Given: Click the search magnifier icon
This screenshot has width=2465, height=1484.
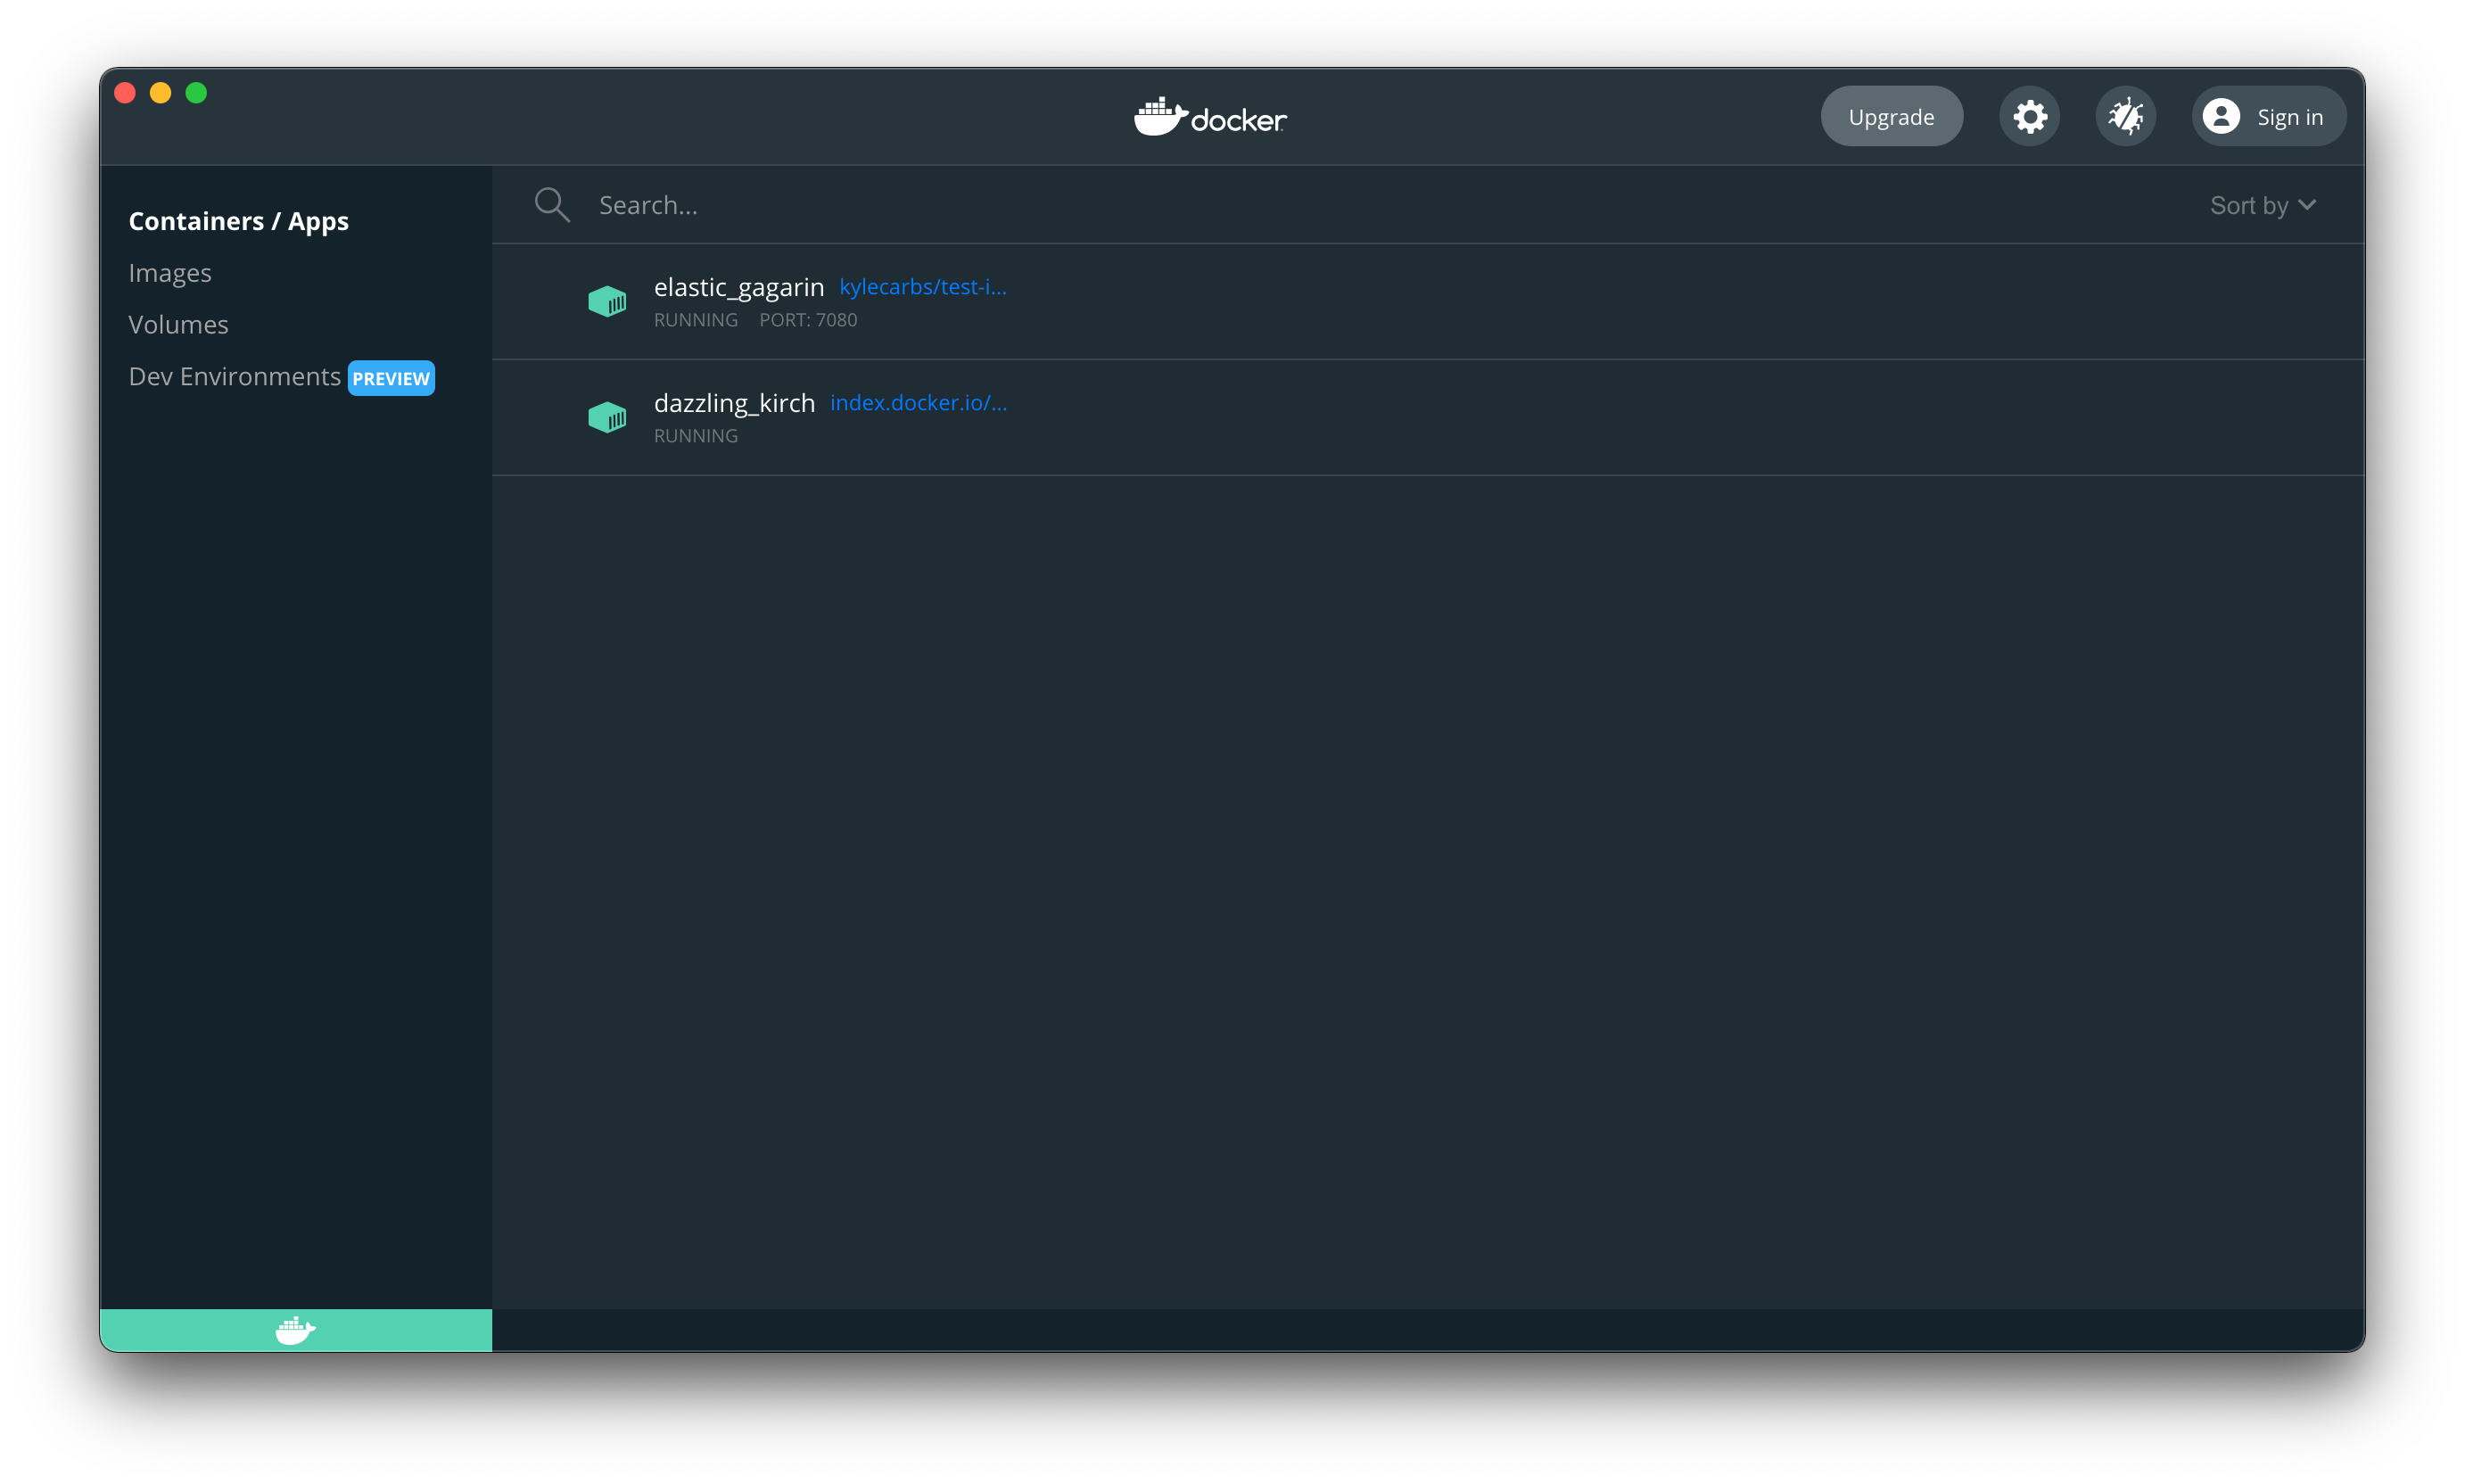Looking at the screenshot, I should tap(551, 204).
